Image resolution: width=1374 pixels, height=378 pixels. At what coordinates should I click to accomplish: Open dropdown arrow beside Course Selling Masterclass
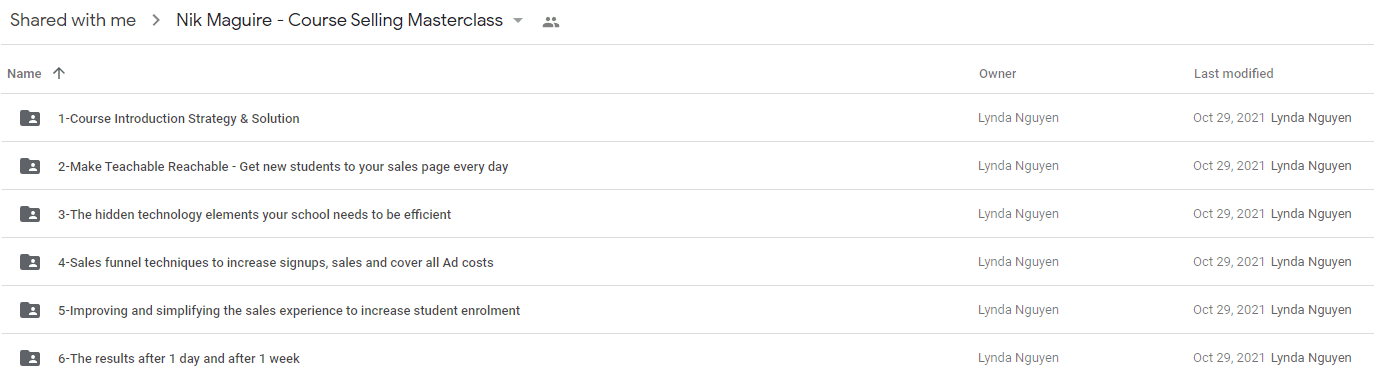tap(517, 21)
